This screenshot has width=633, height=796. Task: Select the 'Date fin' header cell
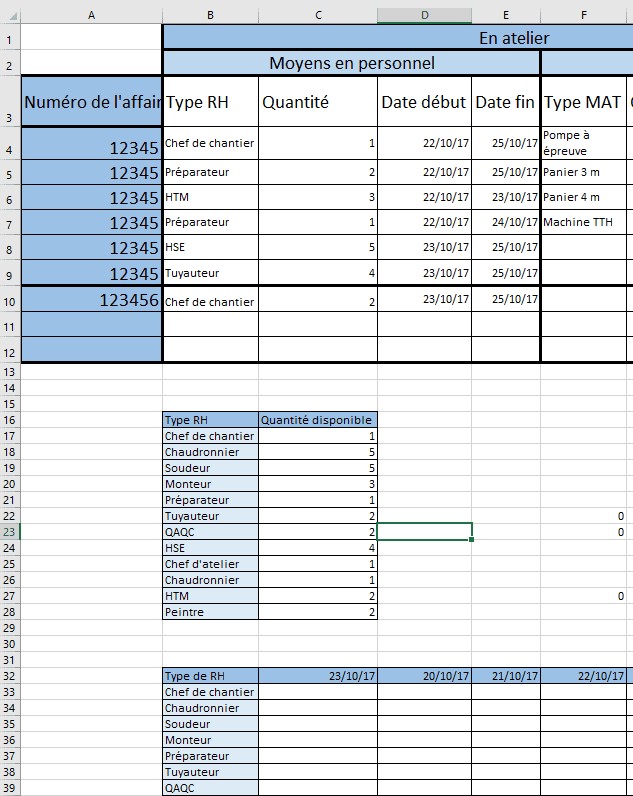pos(506,102)
